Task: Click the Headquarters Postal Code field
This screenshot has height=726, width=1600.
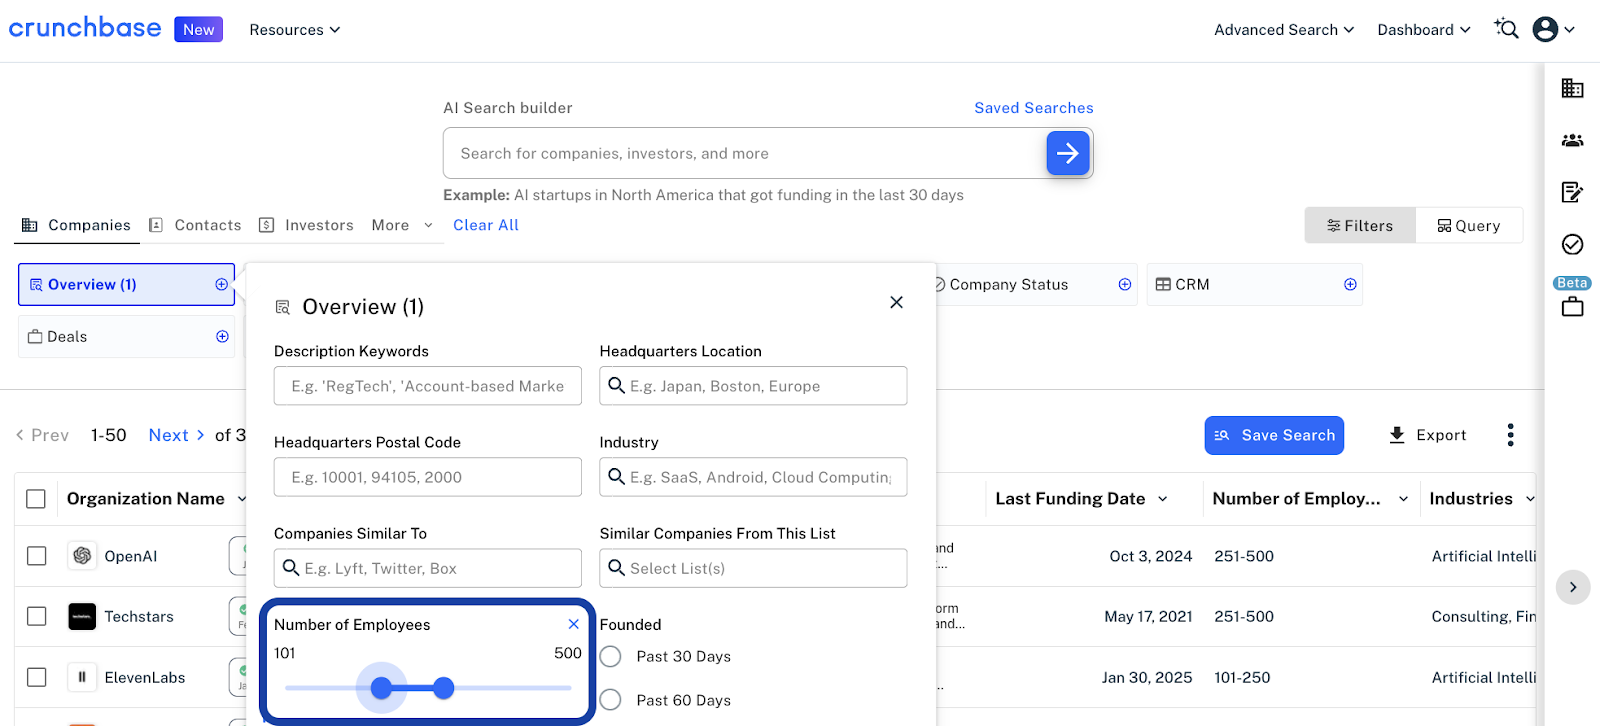Action: pos(428,477)
